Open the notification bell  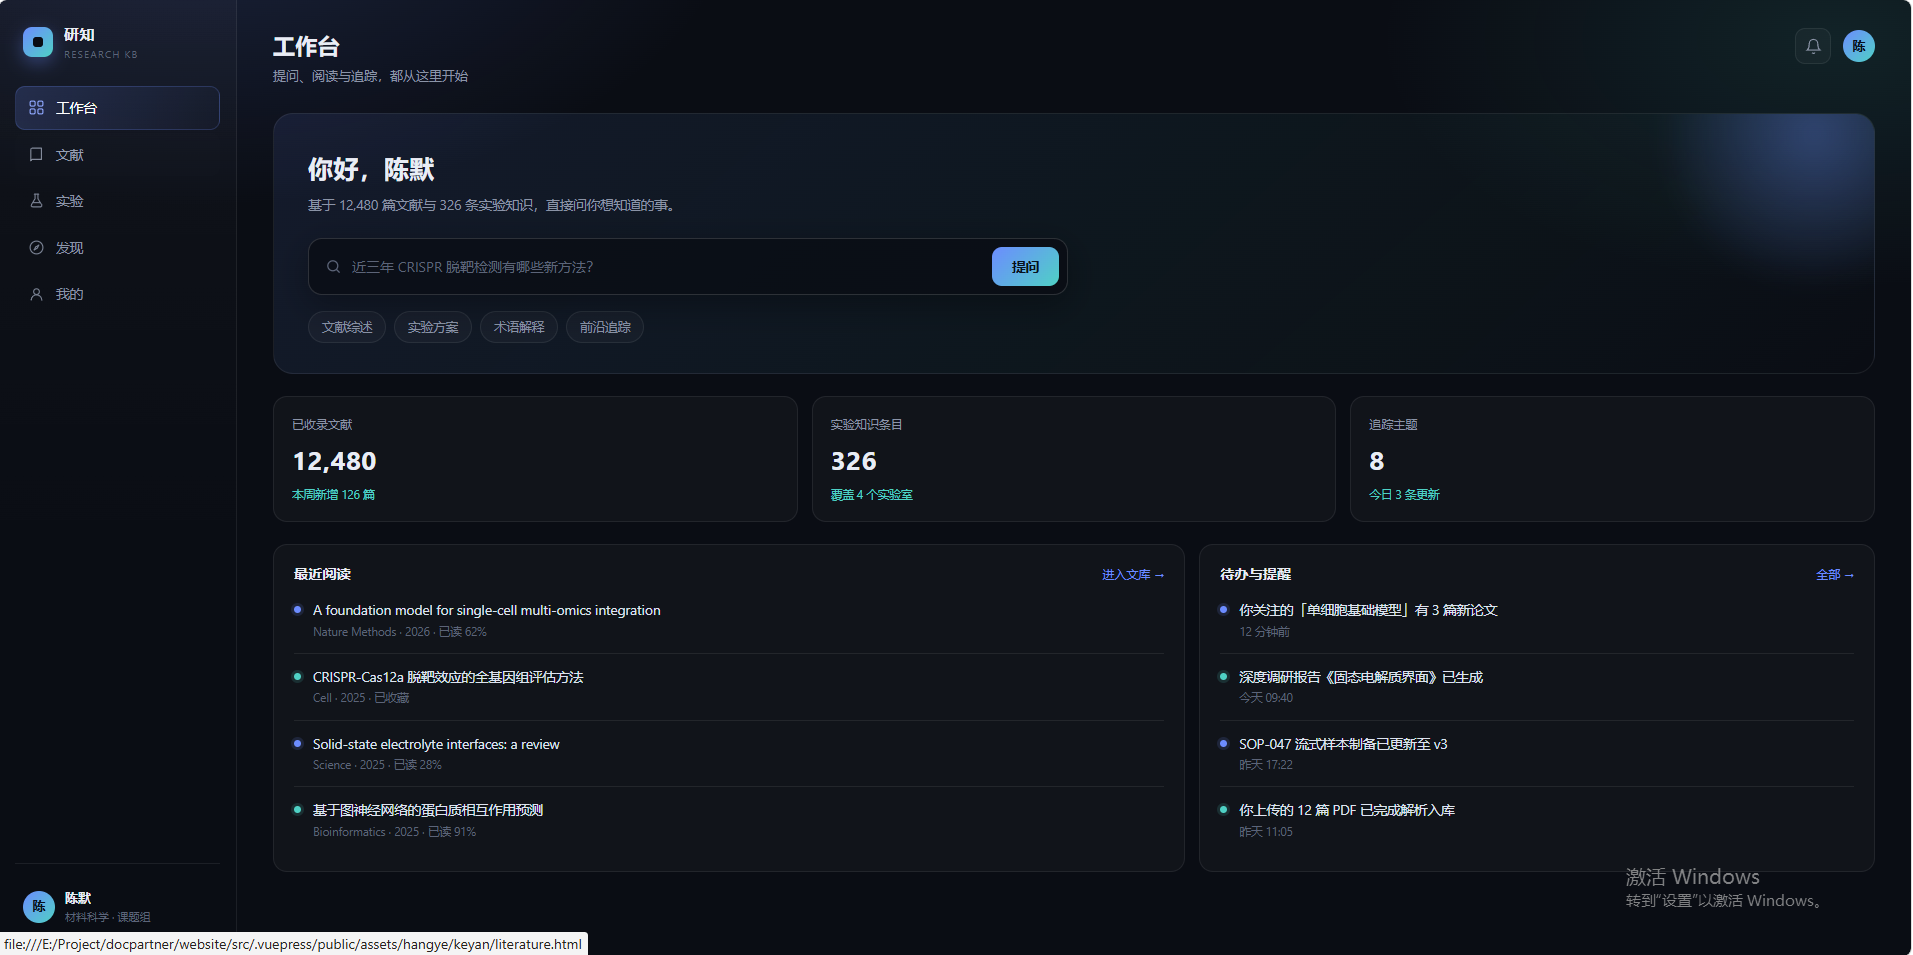coord(1813,46)
